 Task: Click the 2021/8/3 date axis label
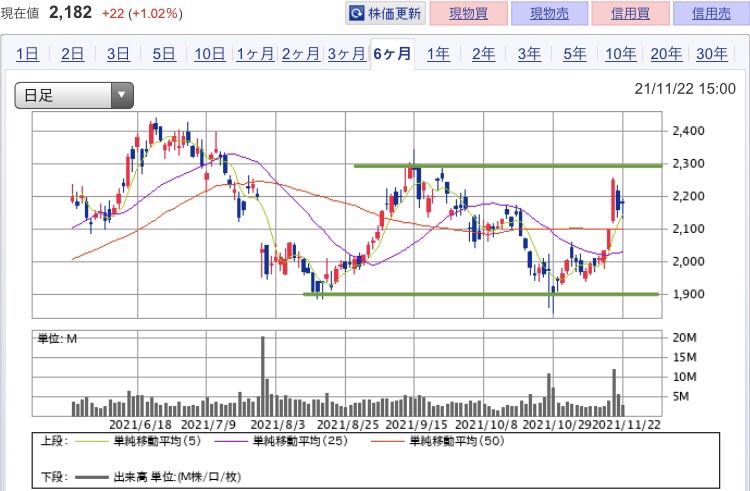pyautogui.click(x=278, y=425)
